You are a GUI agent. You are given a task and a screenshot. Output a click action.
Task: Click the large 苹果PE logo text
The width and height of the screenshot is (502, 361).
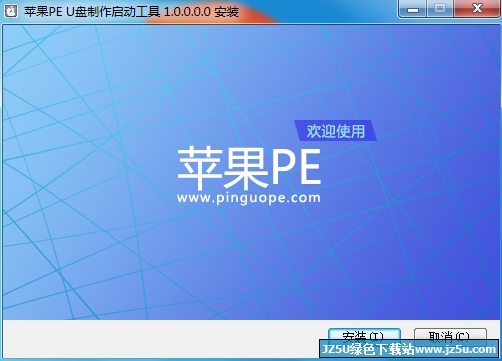pos(249,168)
